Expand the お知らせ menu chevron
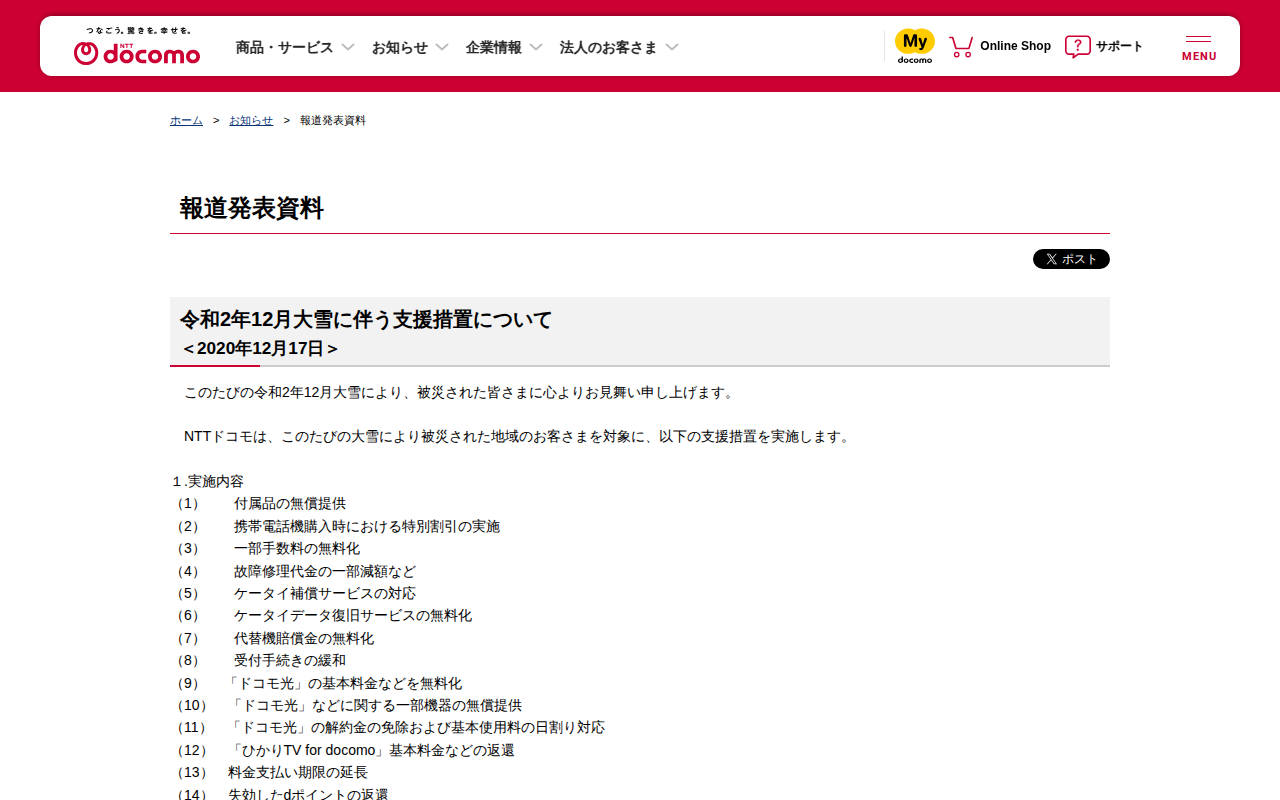This screenshot has height=800, width=1280. pos(442,47)
